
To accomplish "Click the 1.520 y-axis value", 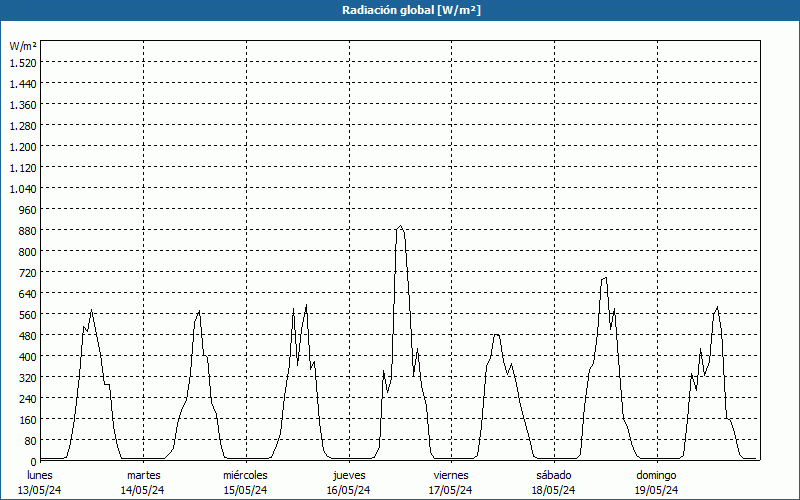I will coord(23,63).
